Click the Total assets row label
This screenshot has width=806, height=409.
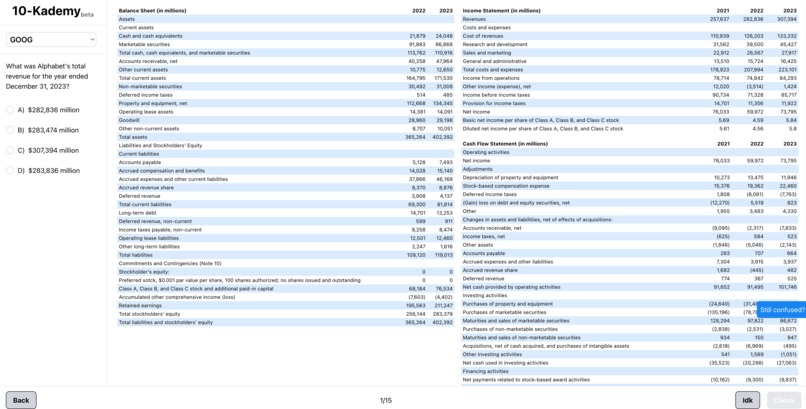pos(133,137)
